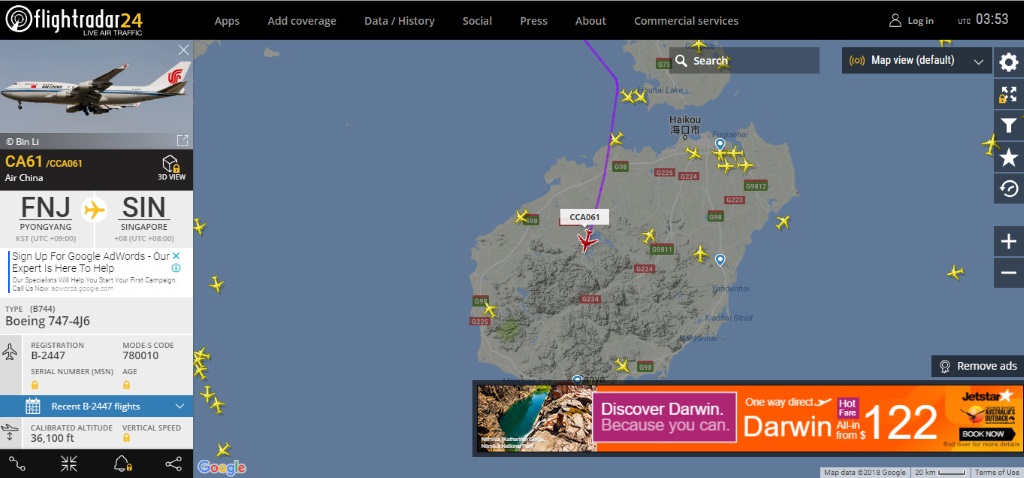Zoom out with the minus button

click(1008, 272)
